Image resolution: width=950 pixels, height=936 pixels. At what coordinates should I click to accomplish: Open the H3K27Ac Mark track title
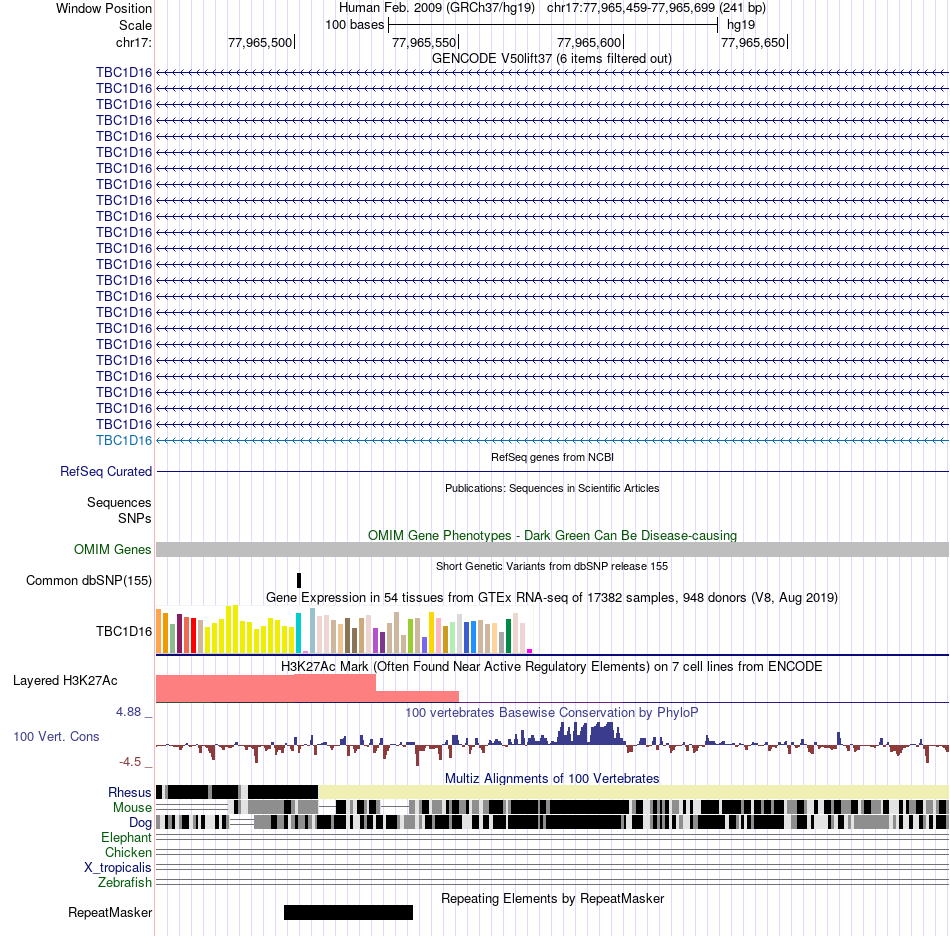552,666
